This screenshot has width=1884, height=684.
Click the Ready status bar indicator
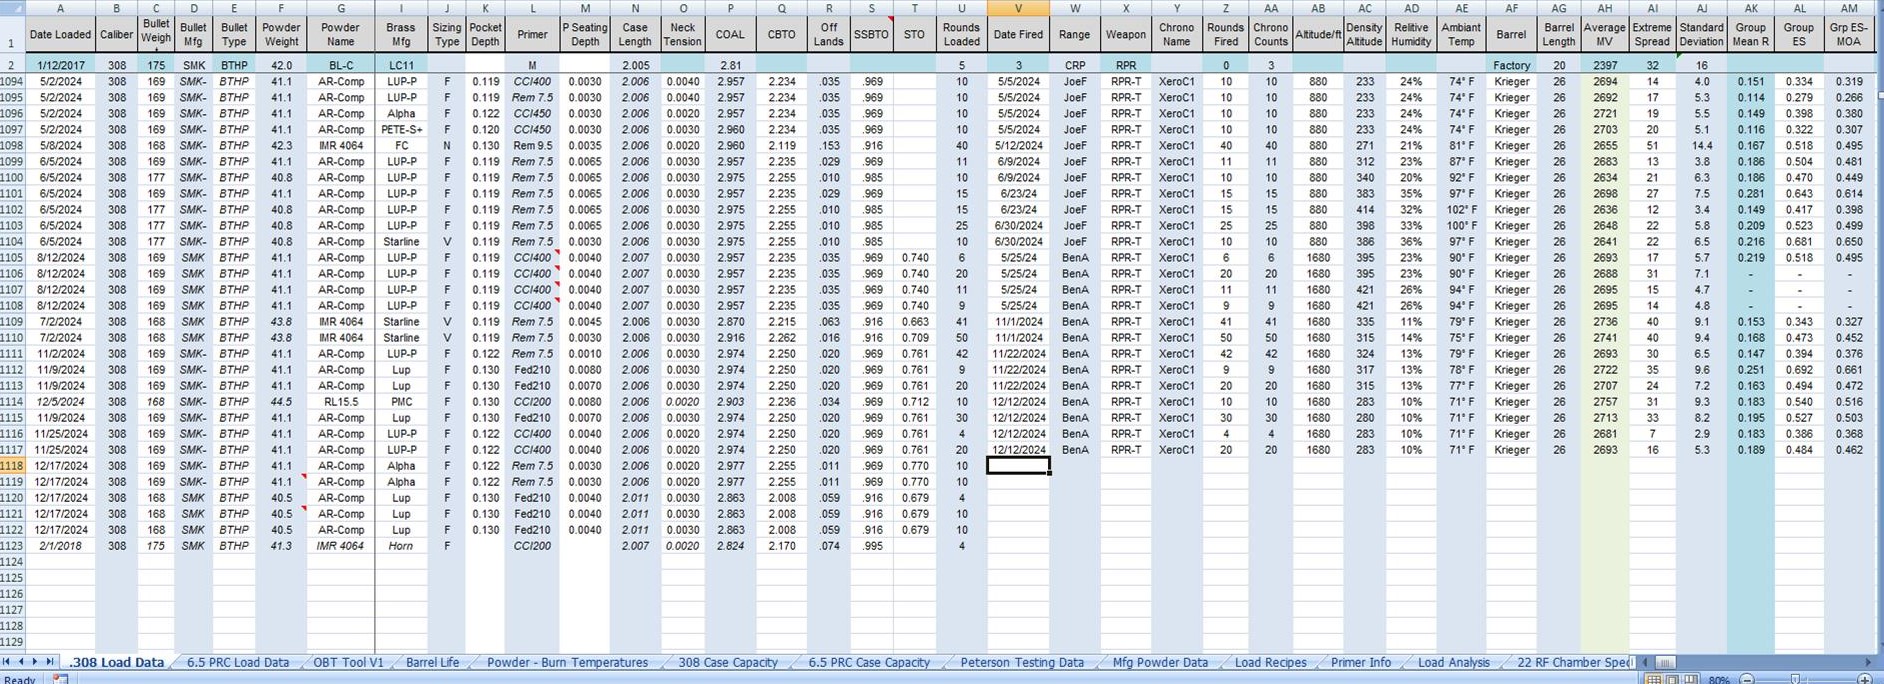coord(20,679)
